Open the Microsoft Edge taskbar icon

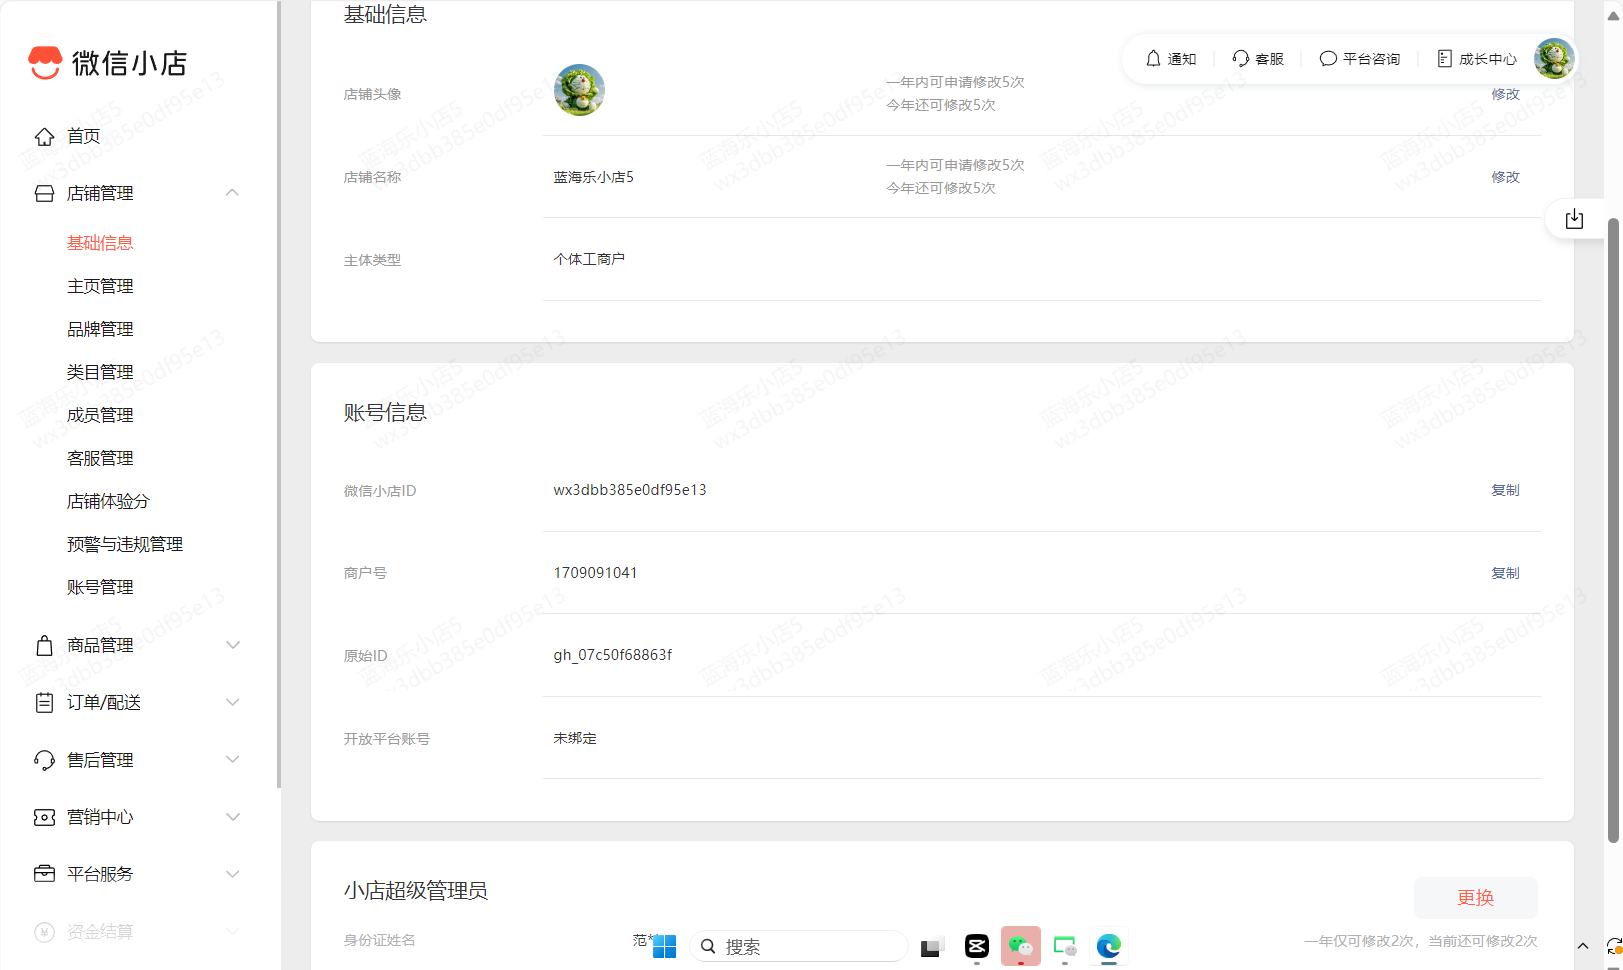point(1108,945)
